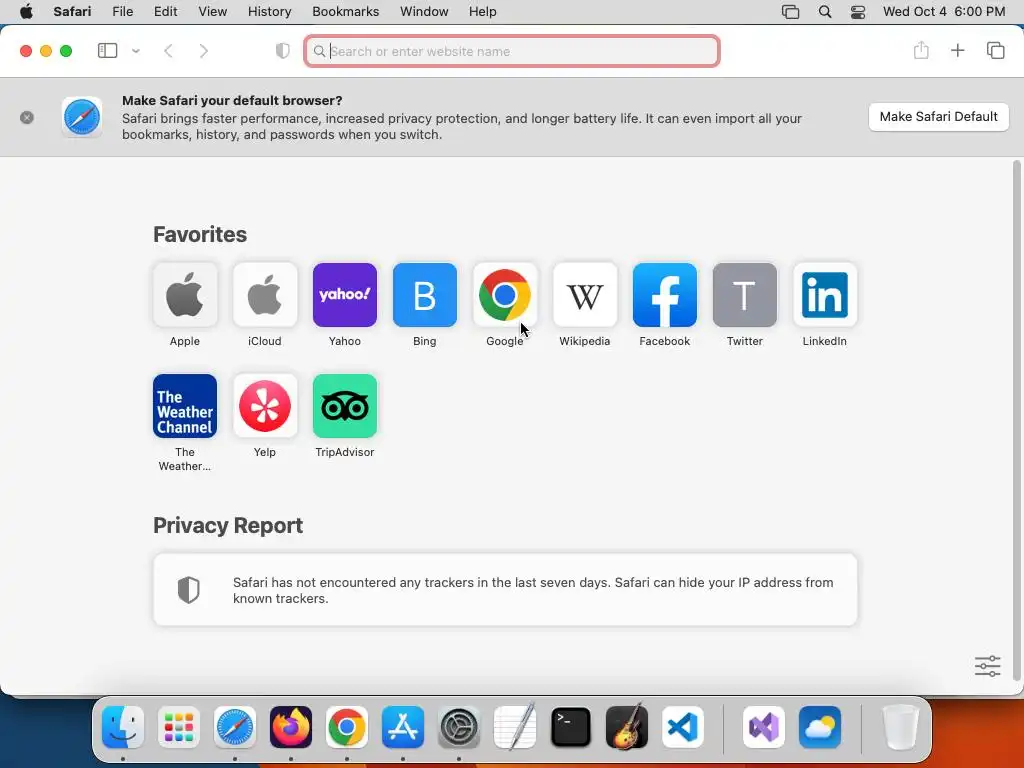The image size is (1024, 768).
Task: Click the Privacy Report heading
Action: (228, 526)
